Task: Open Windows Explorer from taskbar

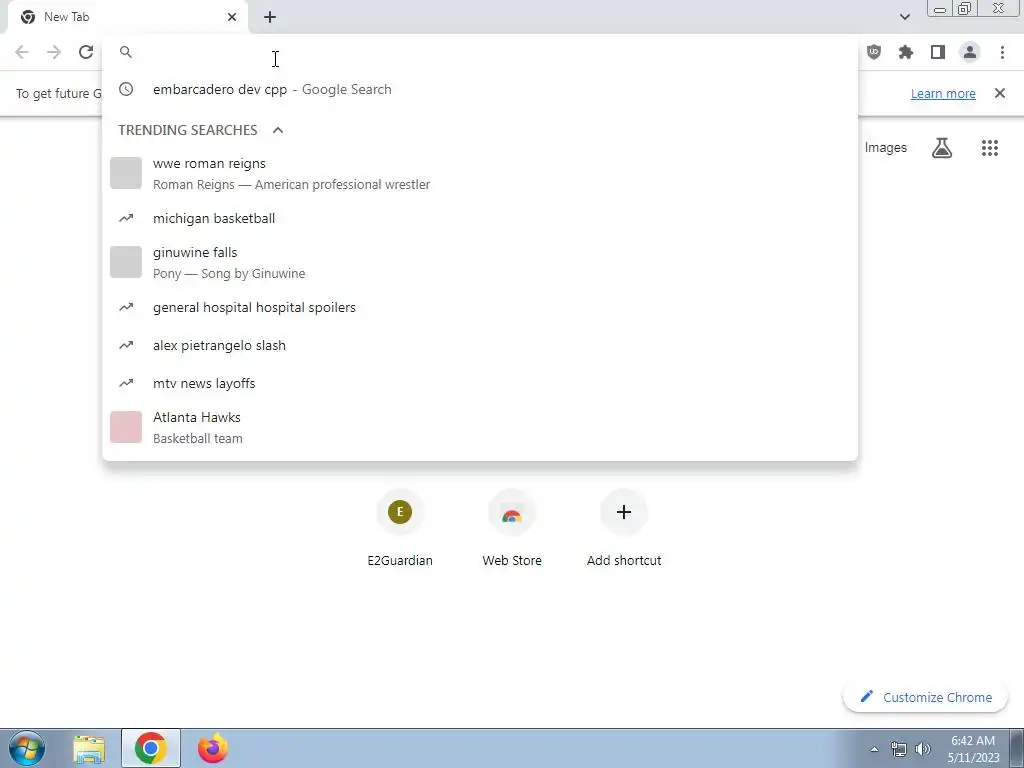Action: click(89, 748)
